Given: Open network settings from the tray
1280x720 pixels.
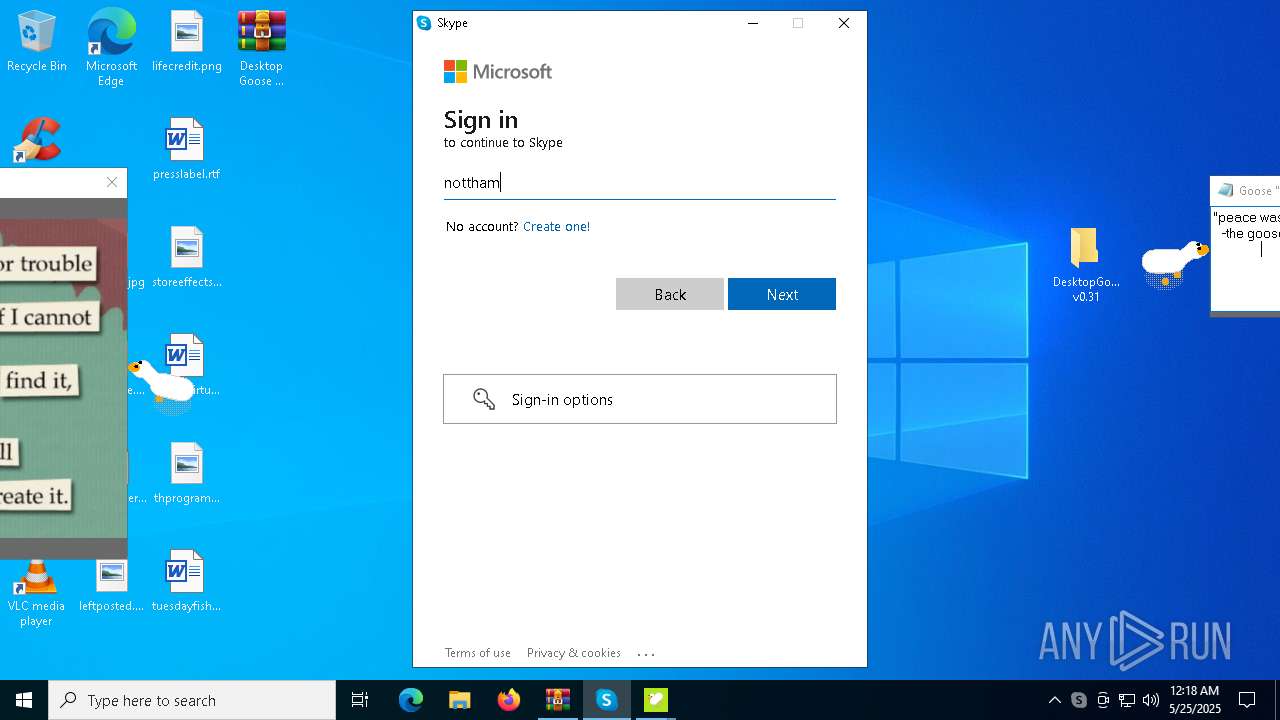Looking at the screenshot, I should coord(1127,700).
